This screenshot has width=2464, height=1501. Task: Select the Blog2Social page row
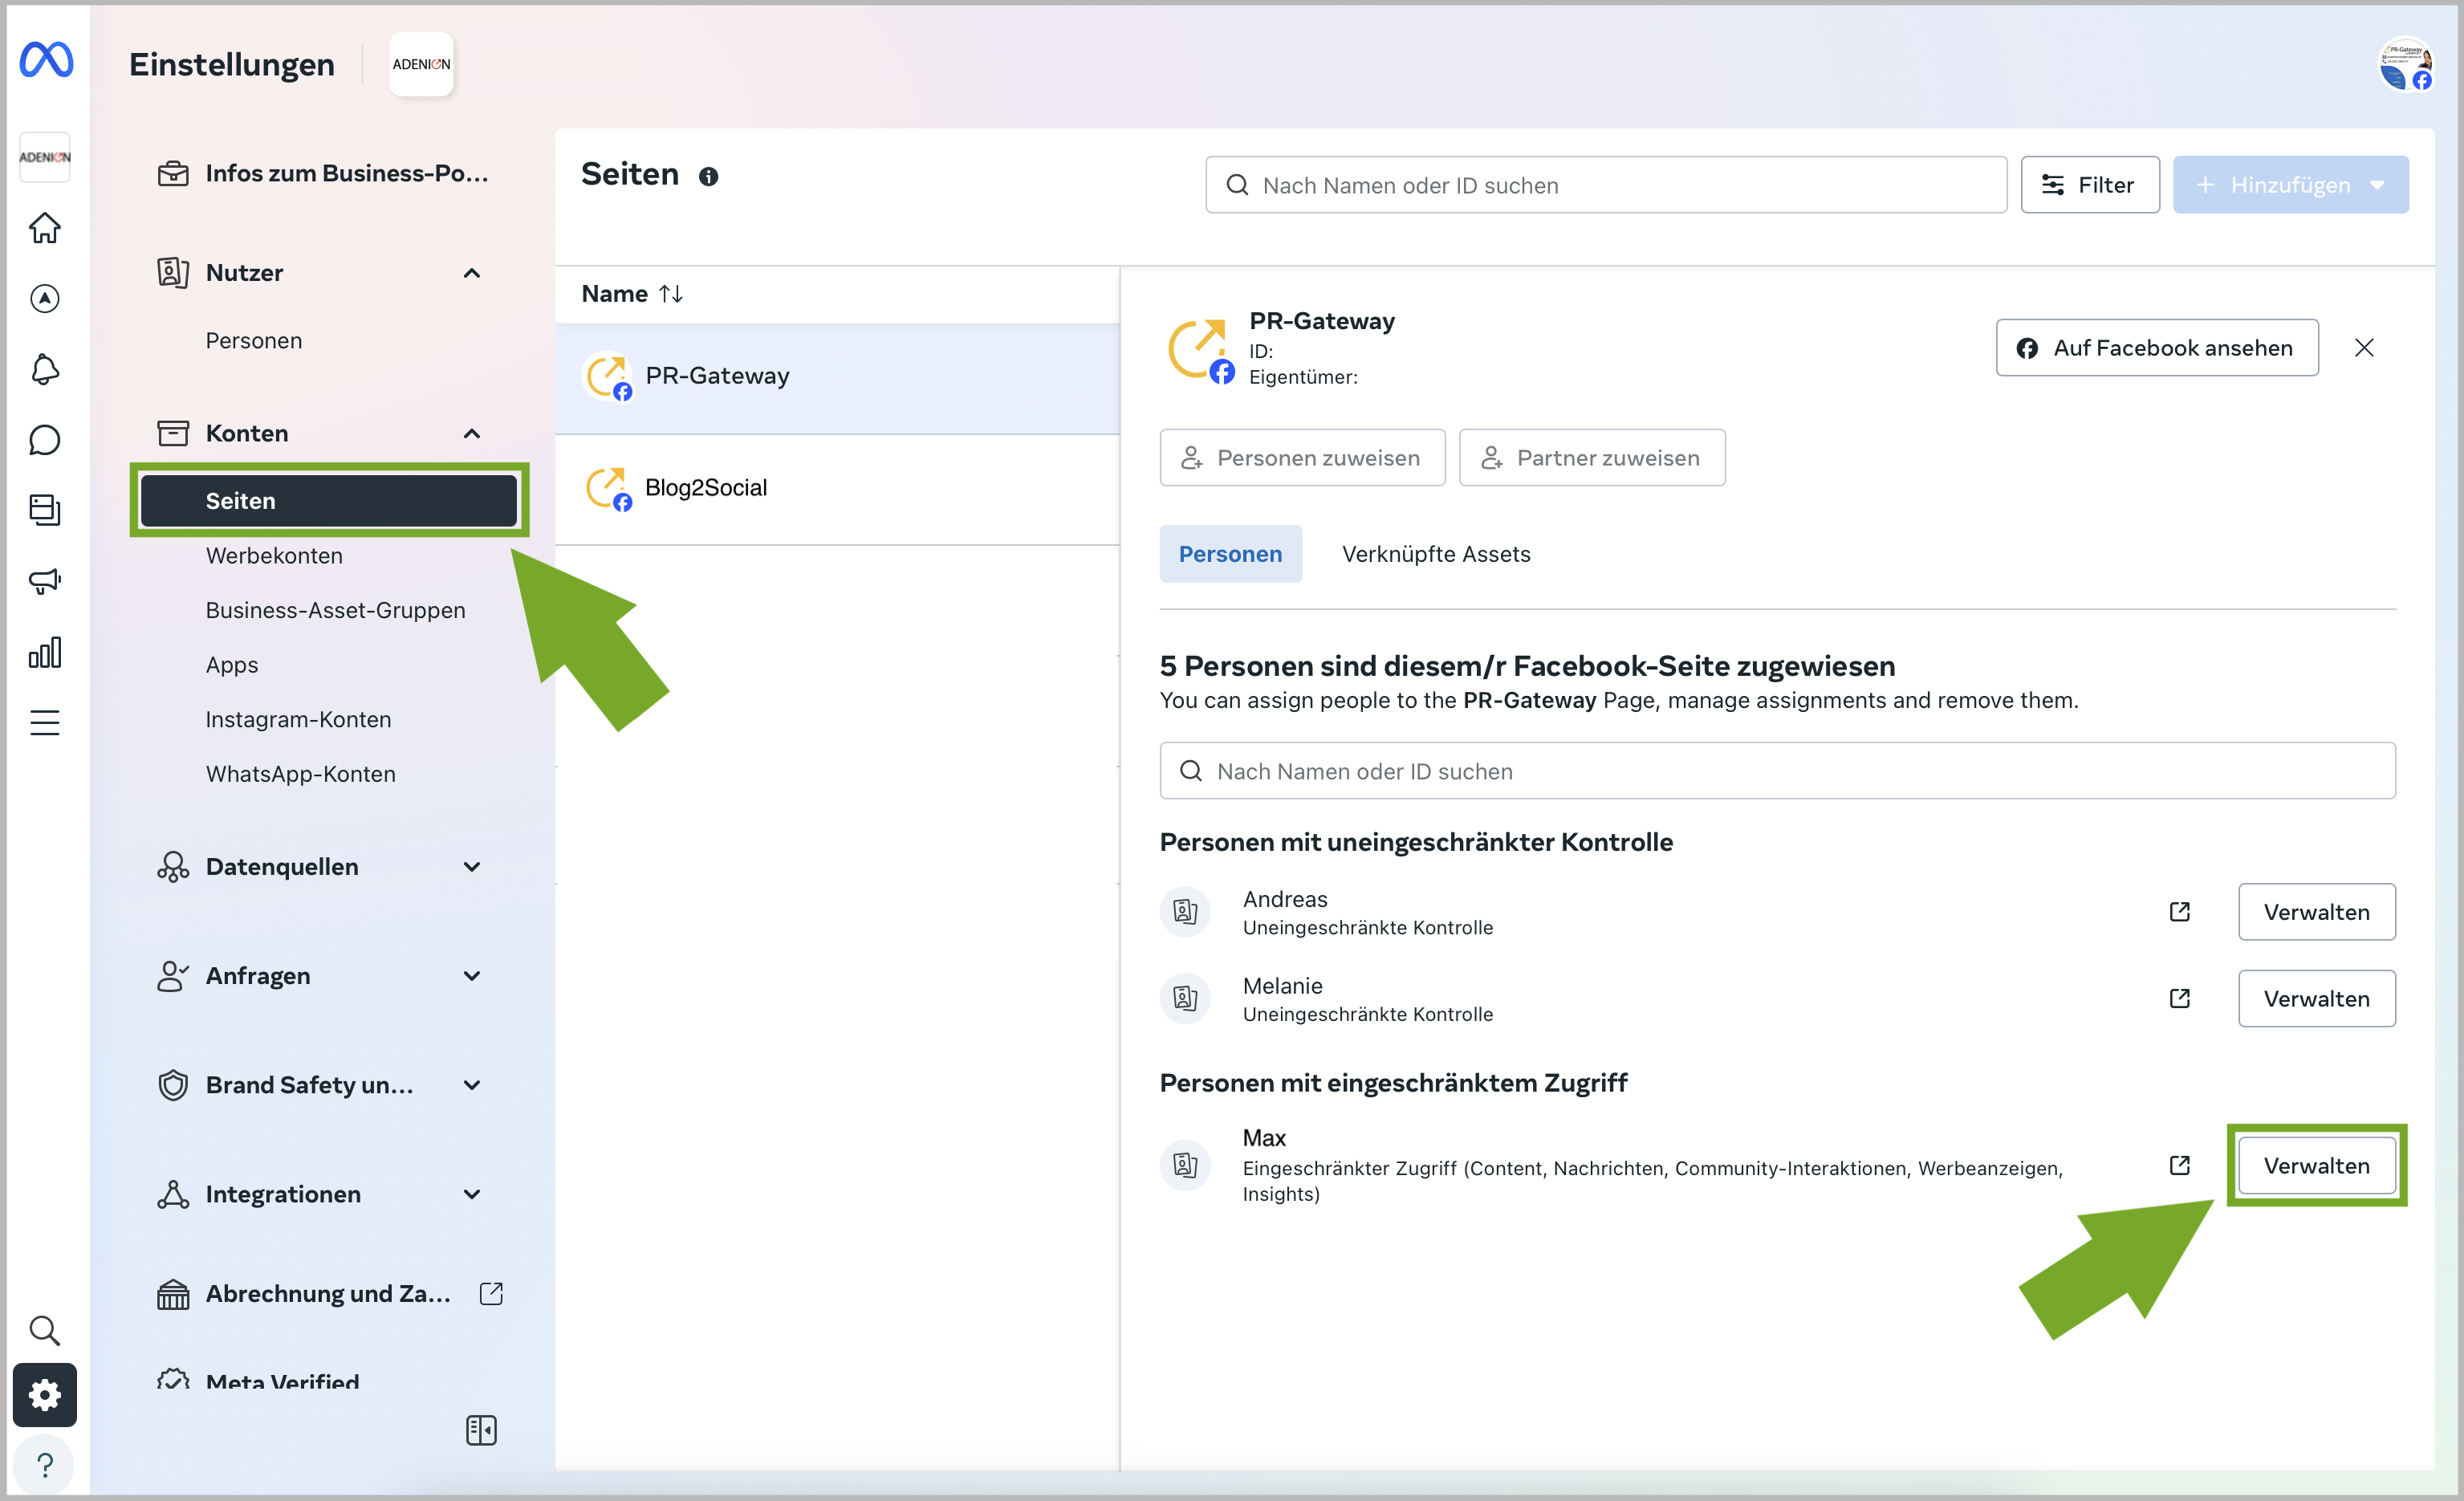coord(837,489)
